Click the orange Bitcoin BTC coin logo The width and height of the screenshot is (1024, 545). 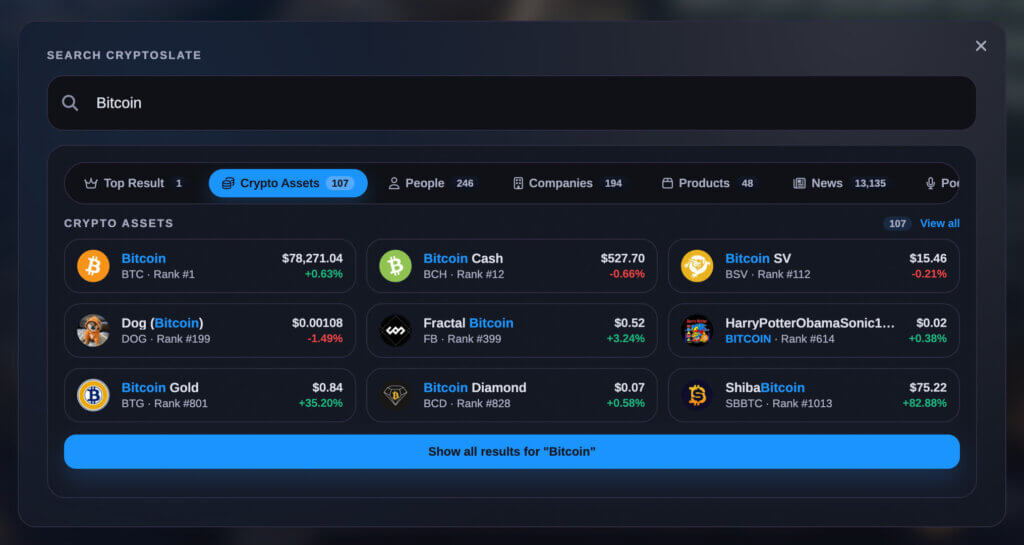93,266
